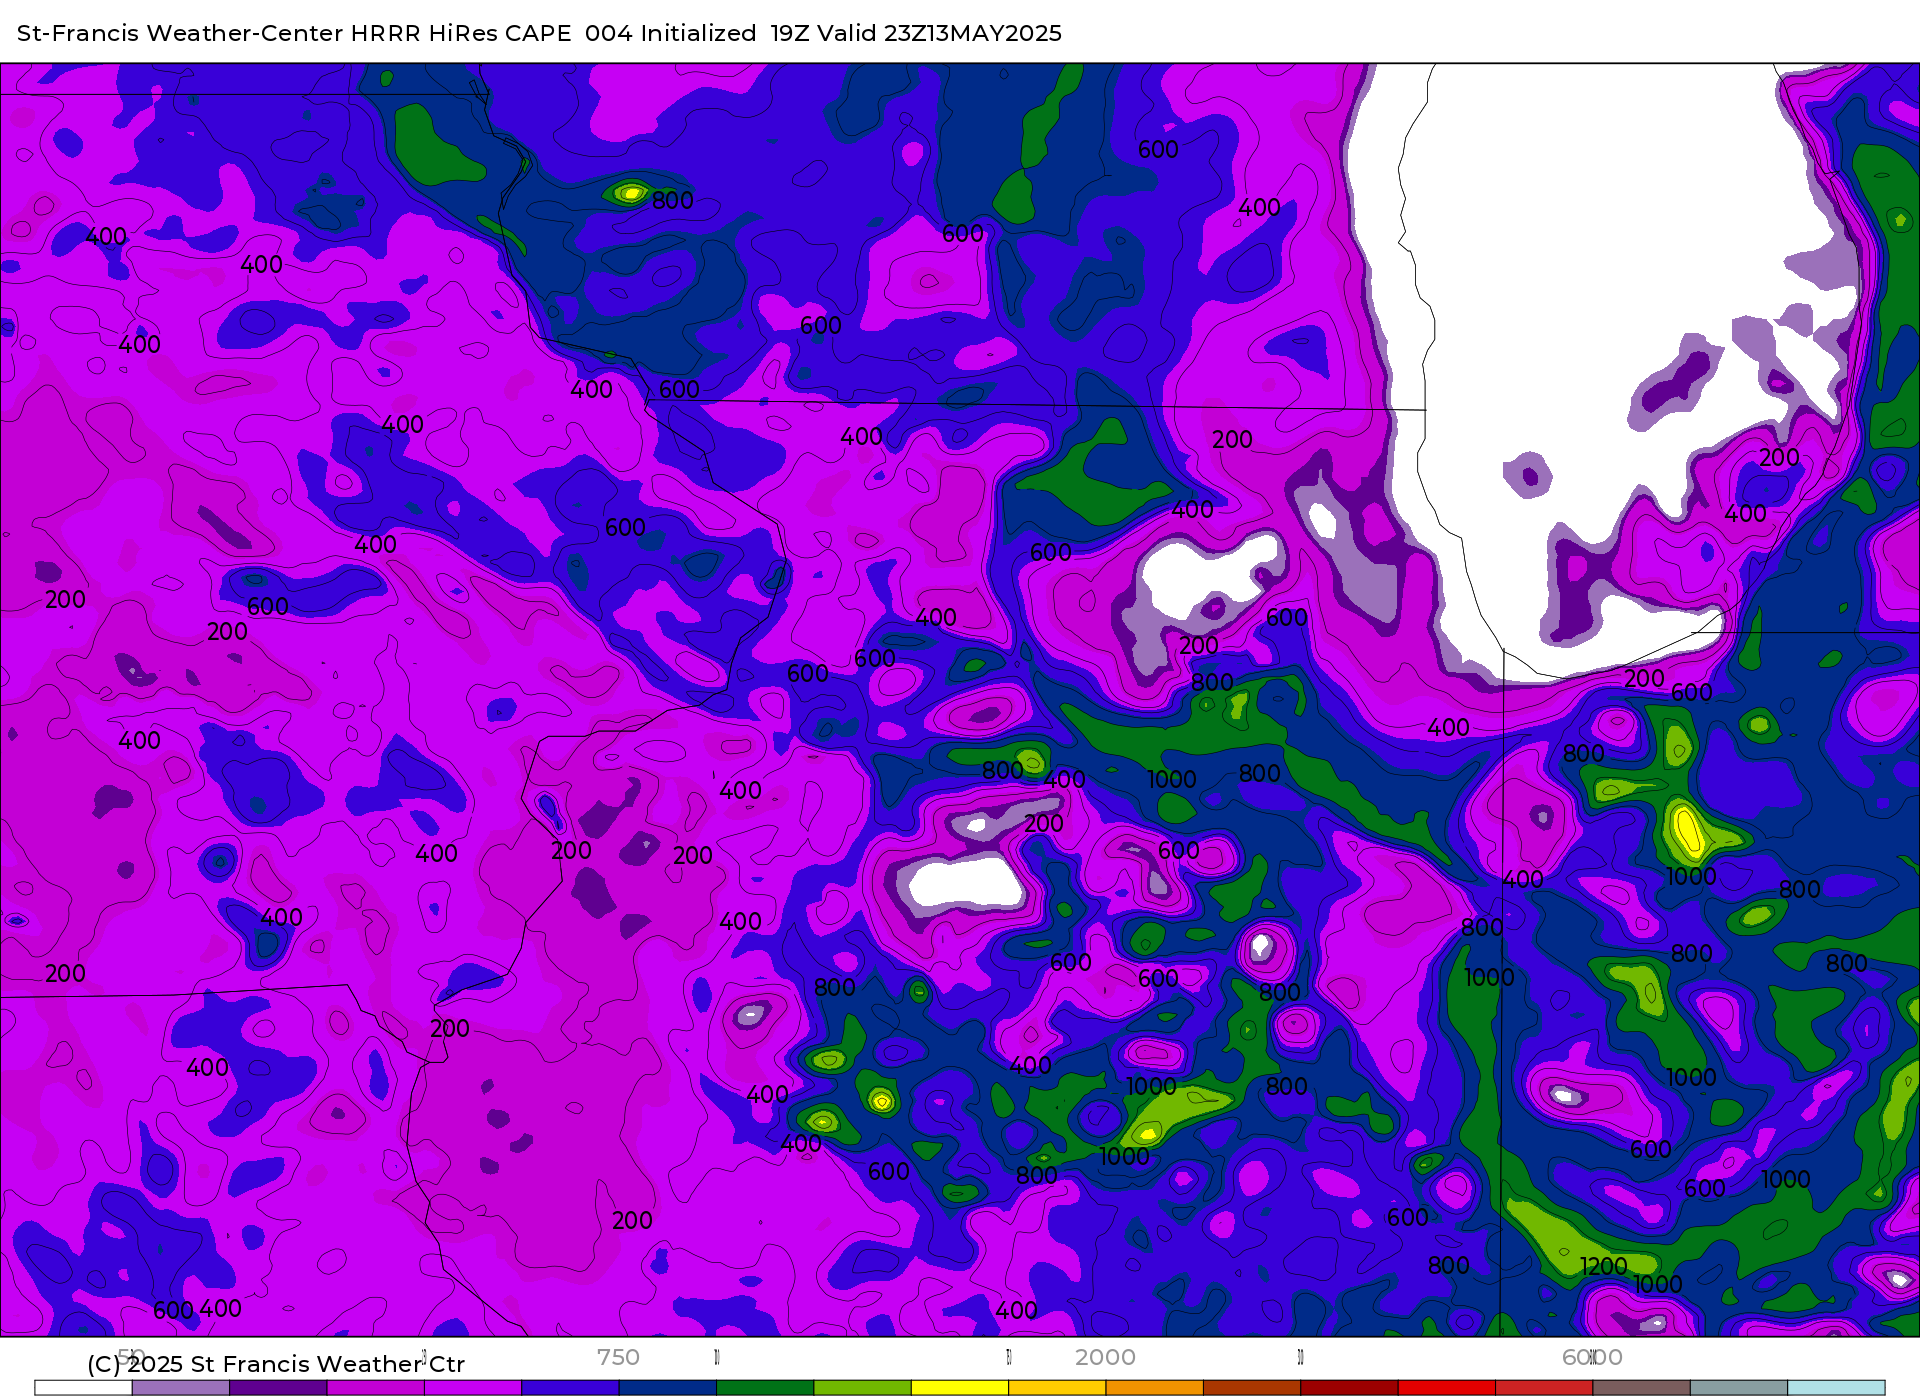The image size is (1920, 1400).
Task: Click the HRRR HiRes CAPE map title
Action: [539, 33]
